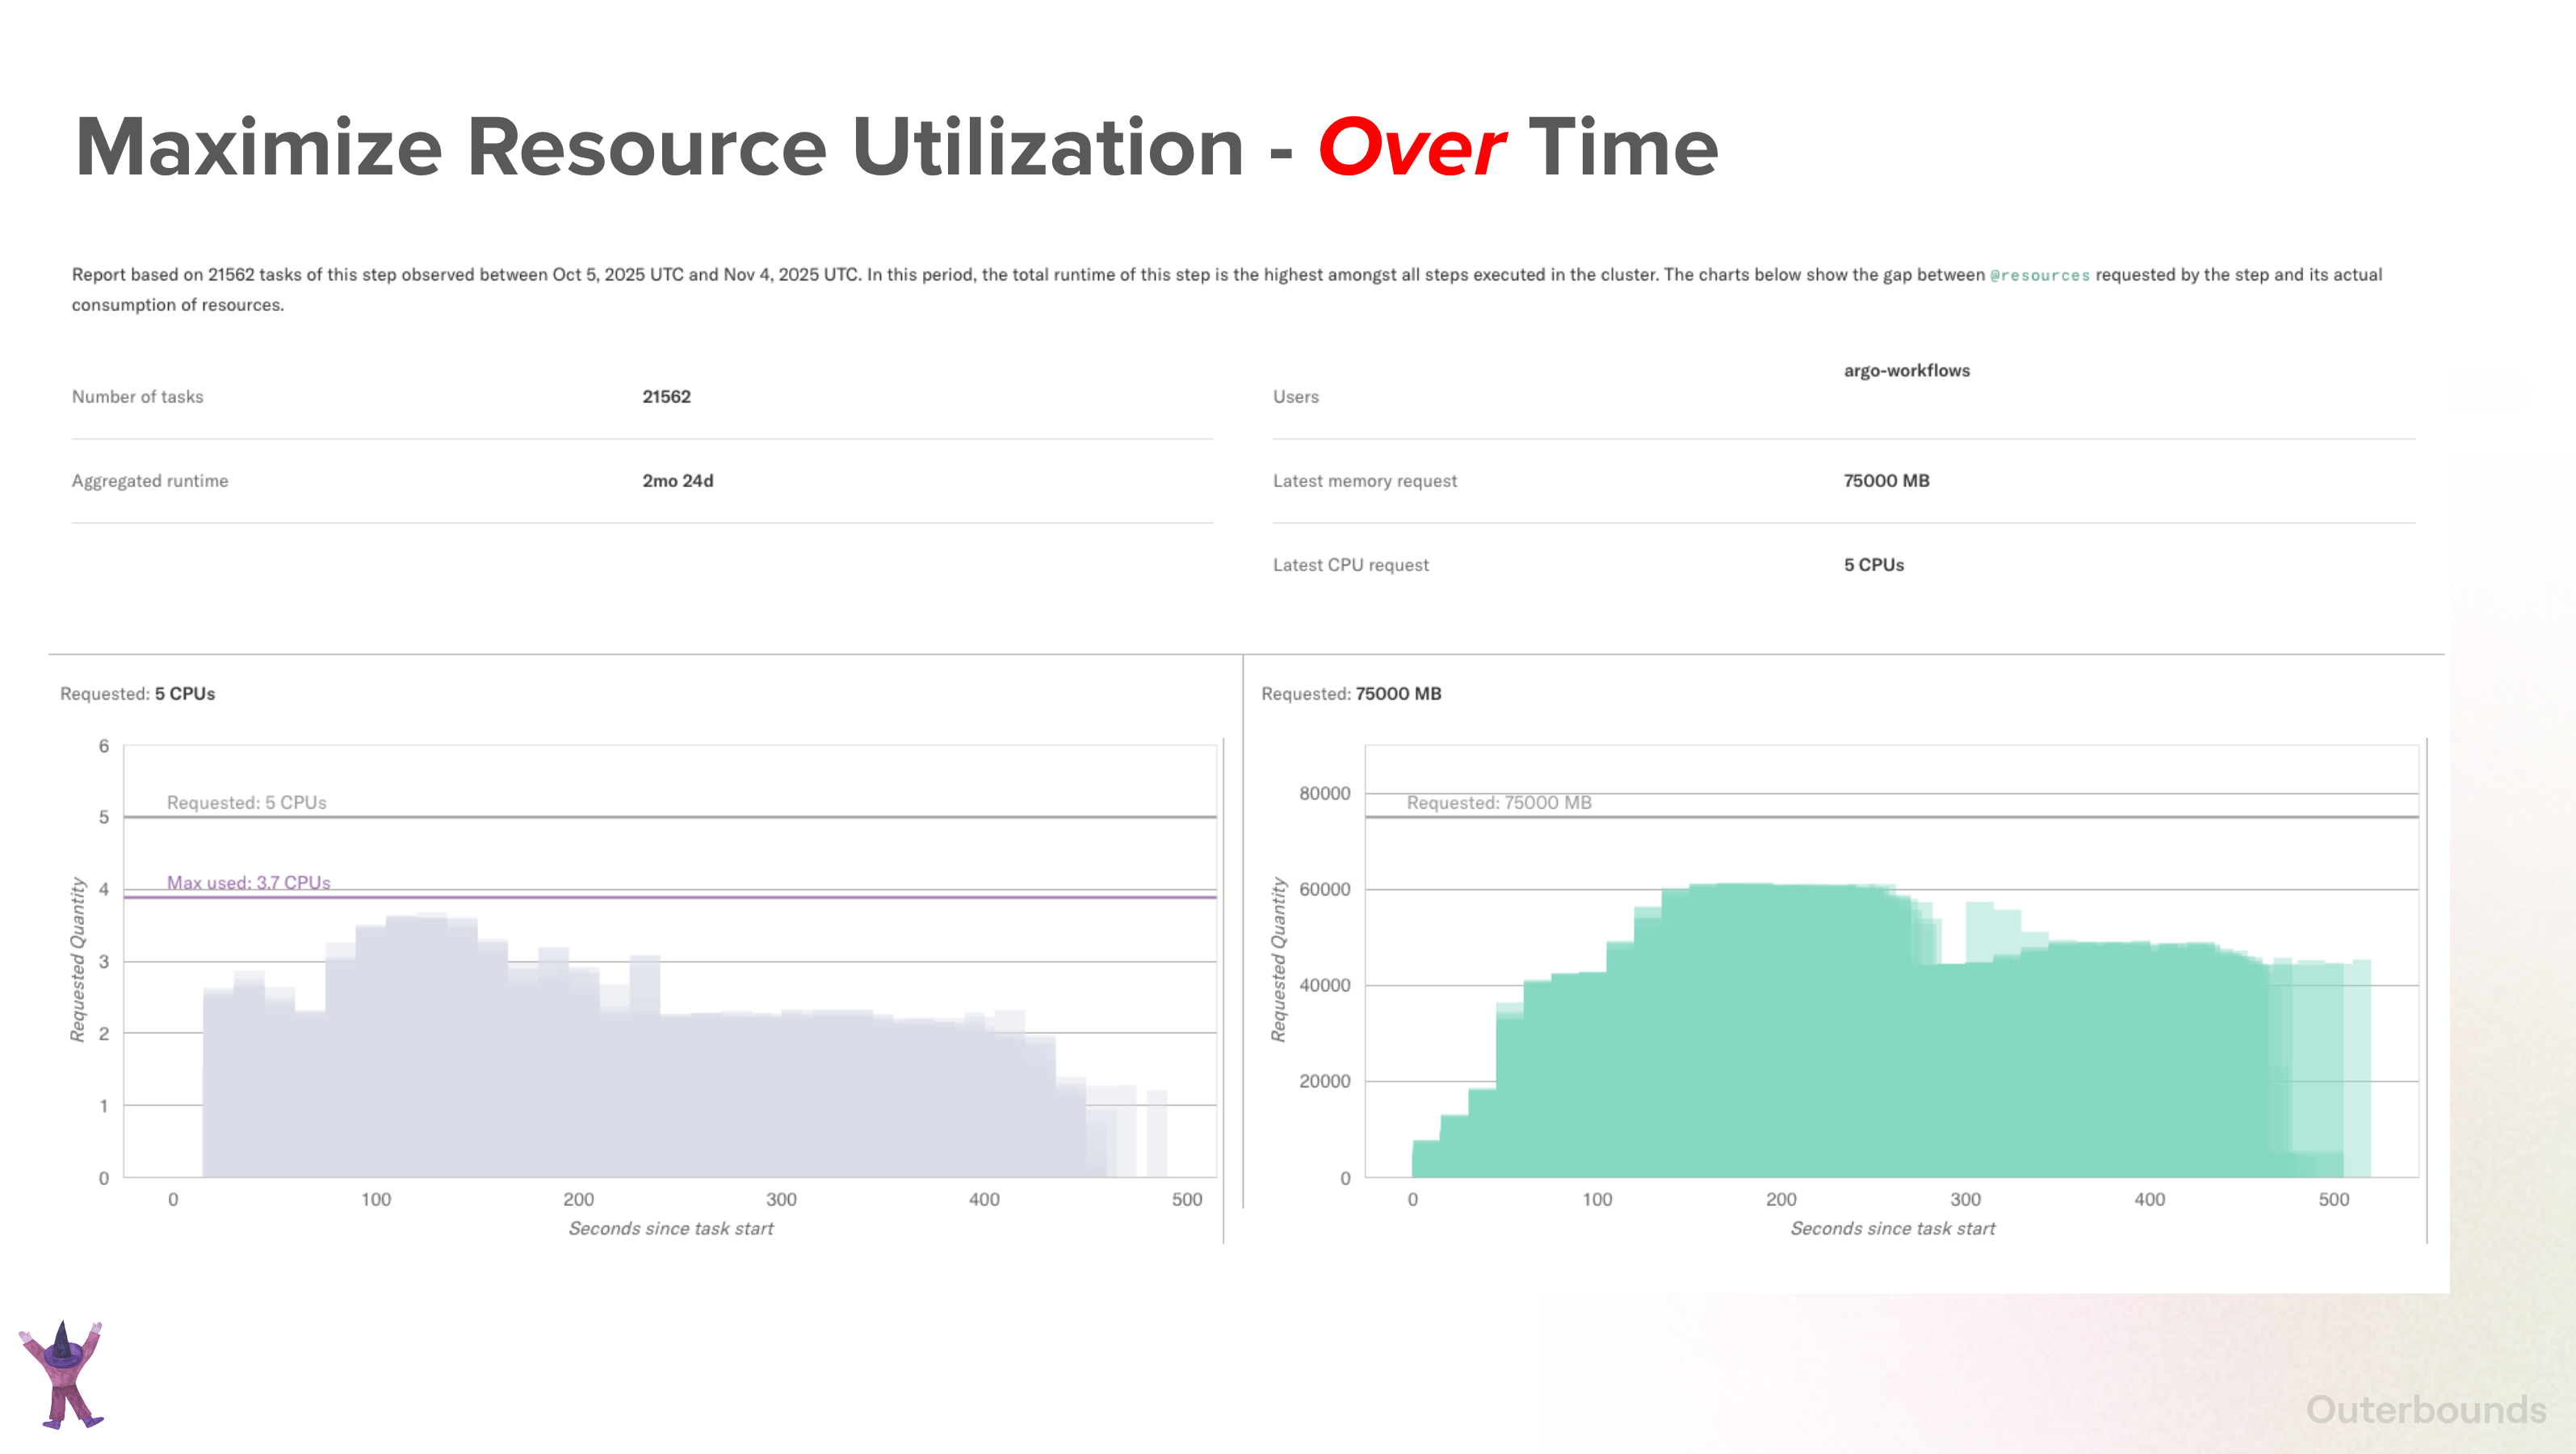The image size is (2576, 1454).
Task: Click the memory chart Seconds since task start label
Action: [x=1892, y=1228]
